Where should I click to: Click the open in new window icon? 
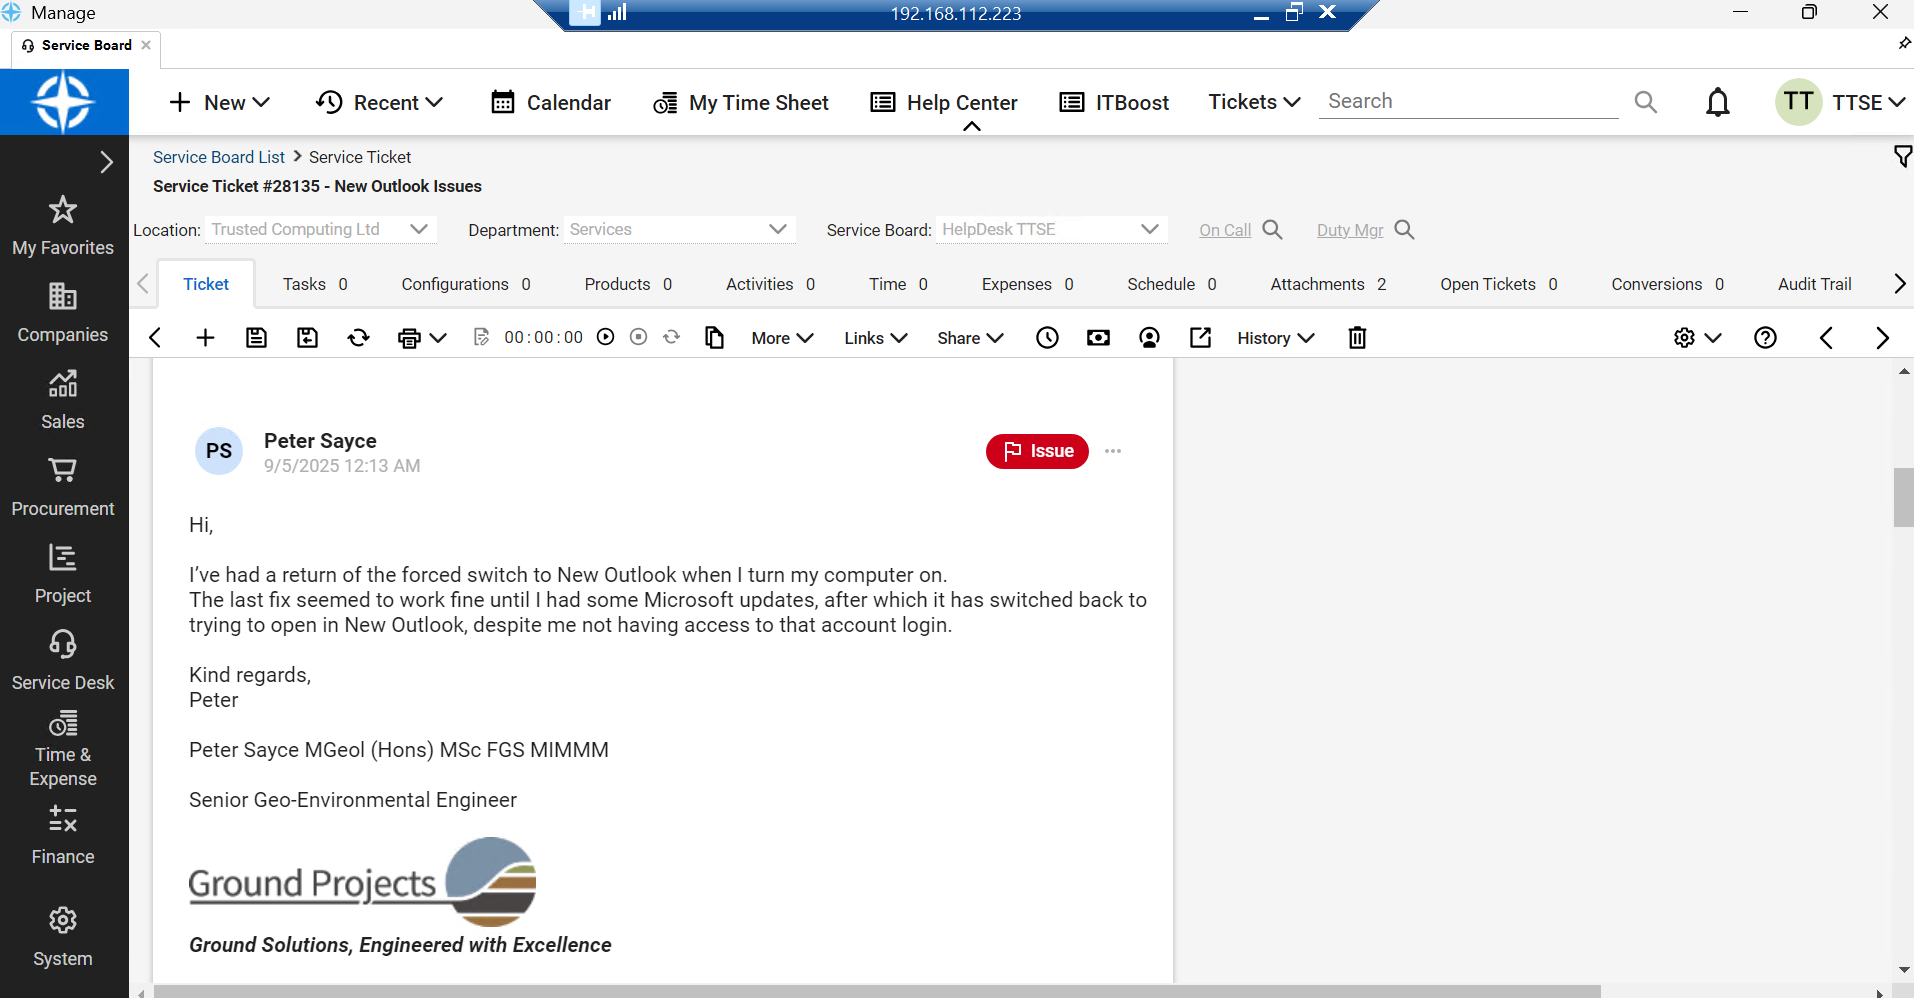tap(1200, 338)
